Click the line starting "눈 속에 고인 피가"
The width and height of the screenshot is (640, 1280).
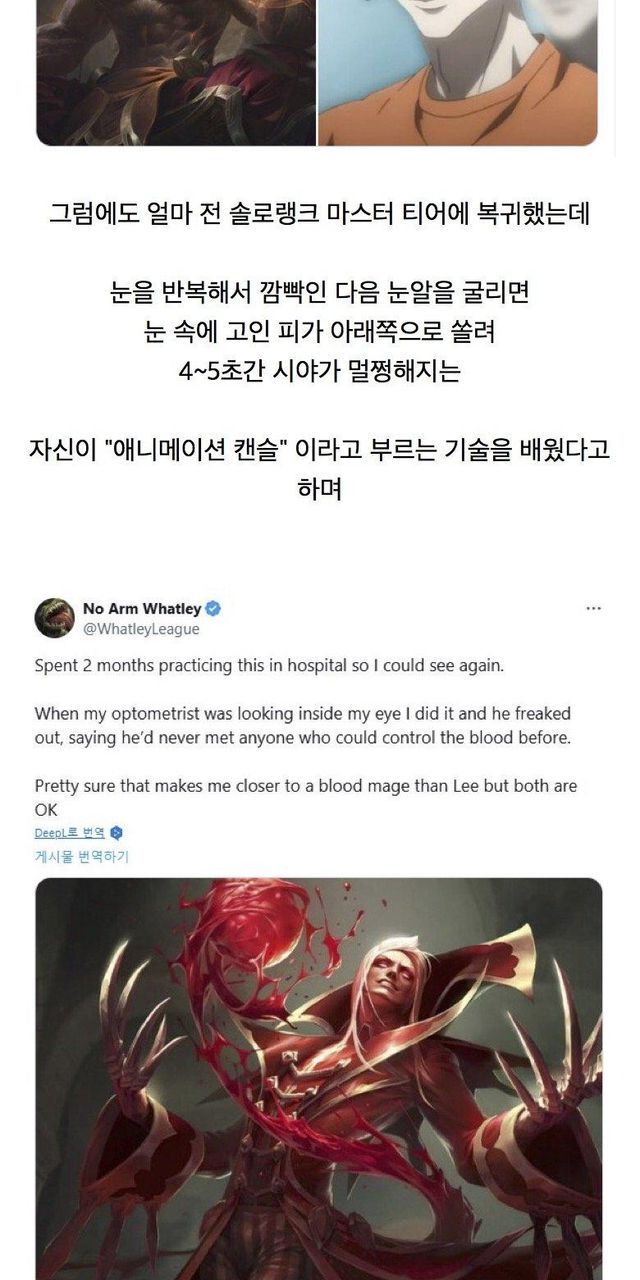[x=319, y=332]
